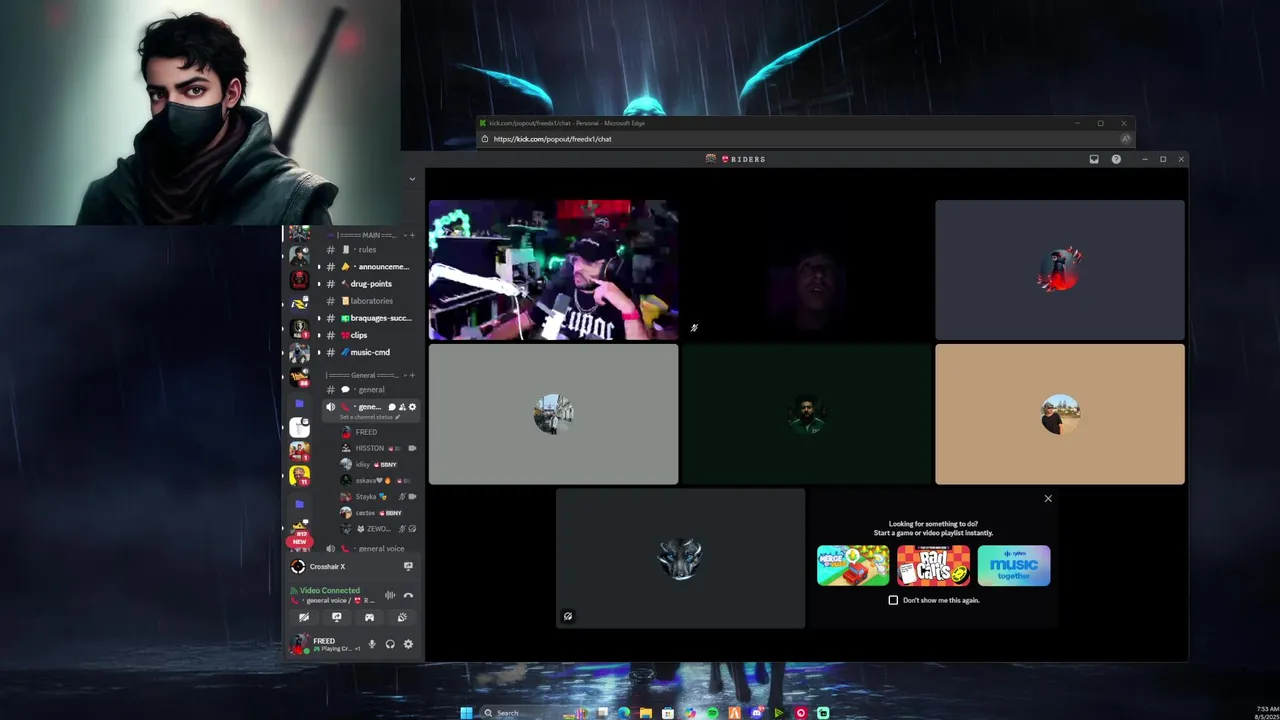
Task: Click the dropdown chevron above channel list
Action: point(412,179)
